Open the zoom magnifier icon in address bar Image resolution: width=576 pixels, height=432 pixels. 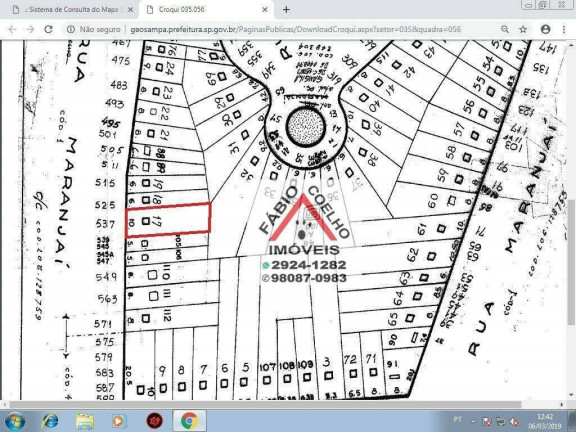coord(505,29)
